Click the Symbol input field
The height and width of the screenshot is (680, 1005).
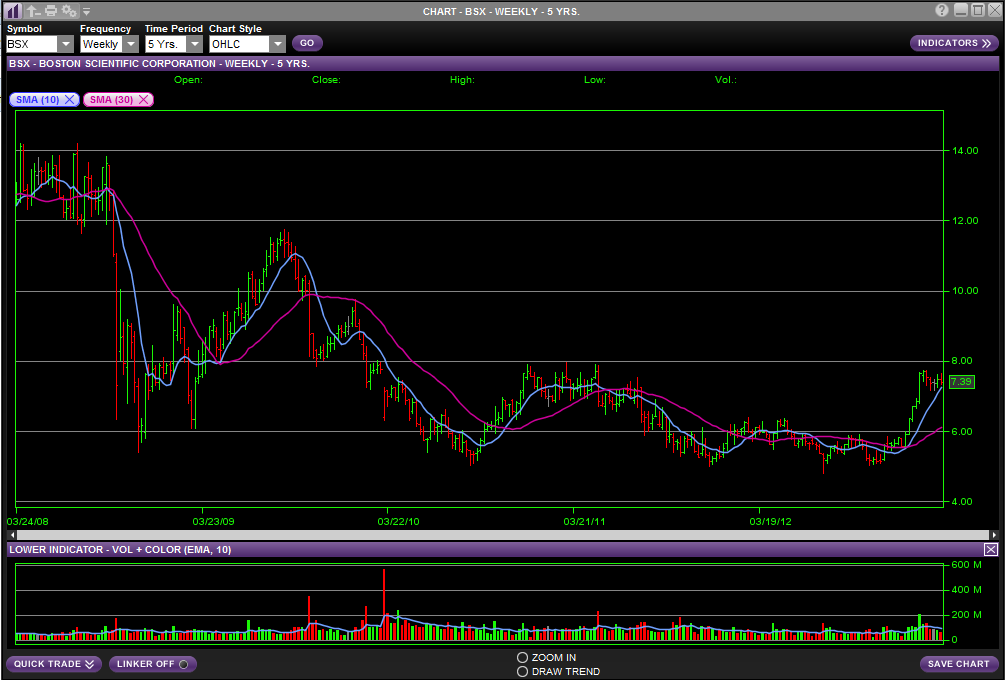(x=31, y=44)
